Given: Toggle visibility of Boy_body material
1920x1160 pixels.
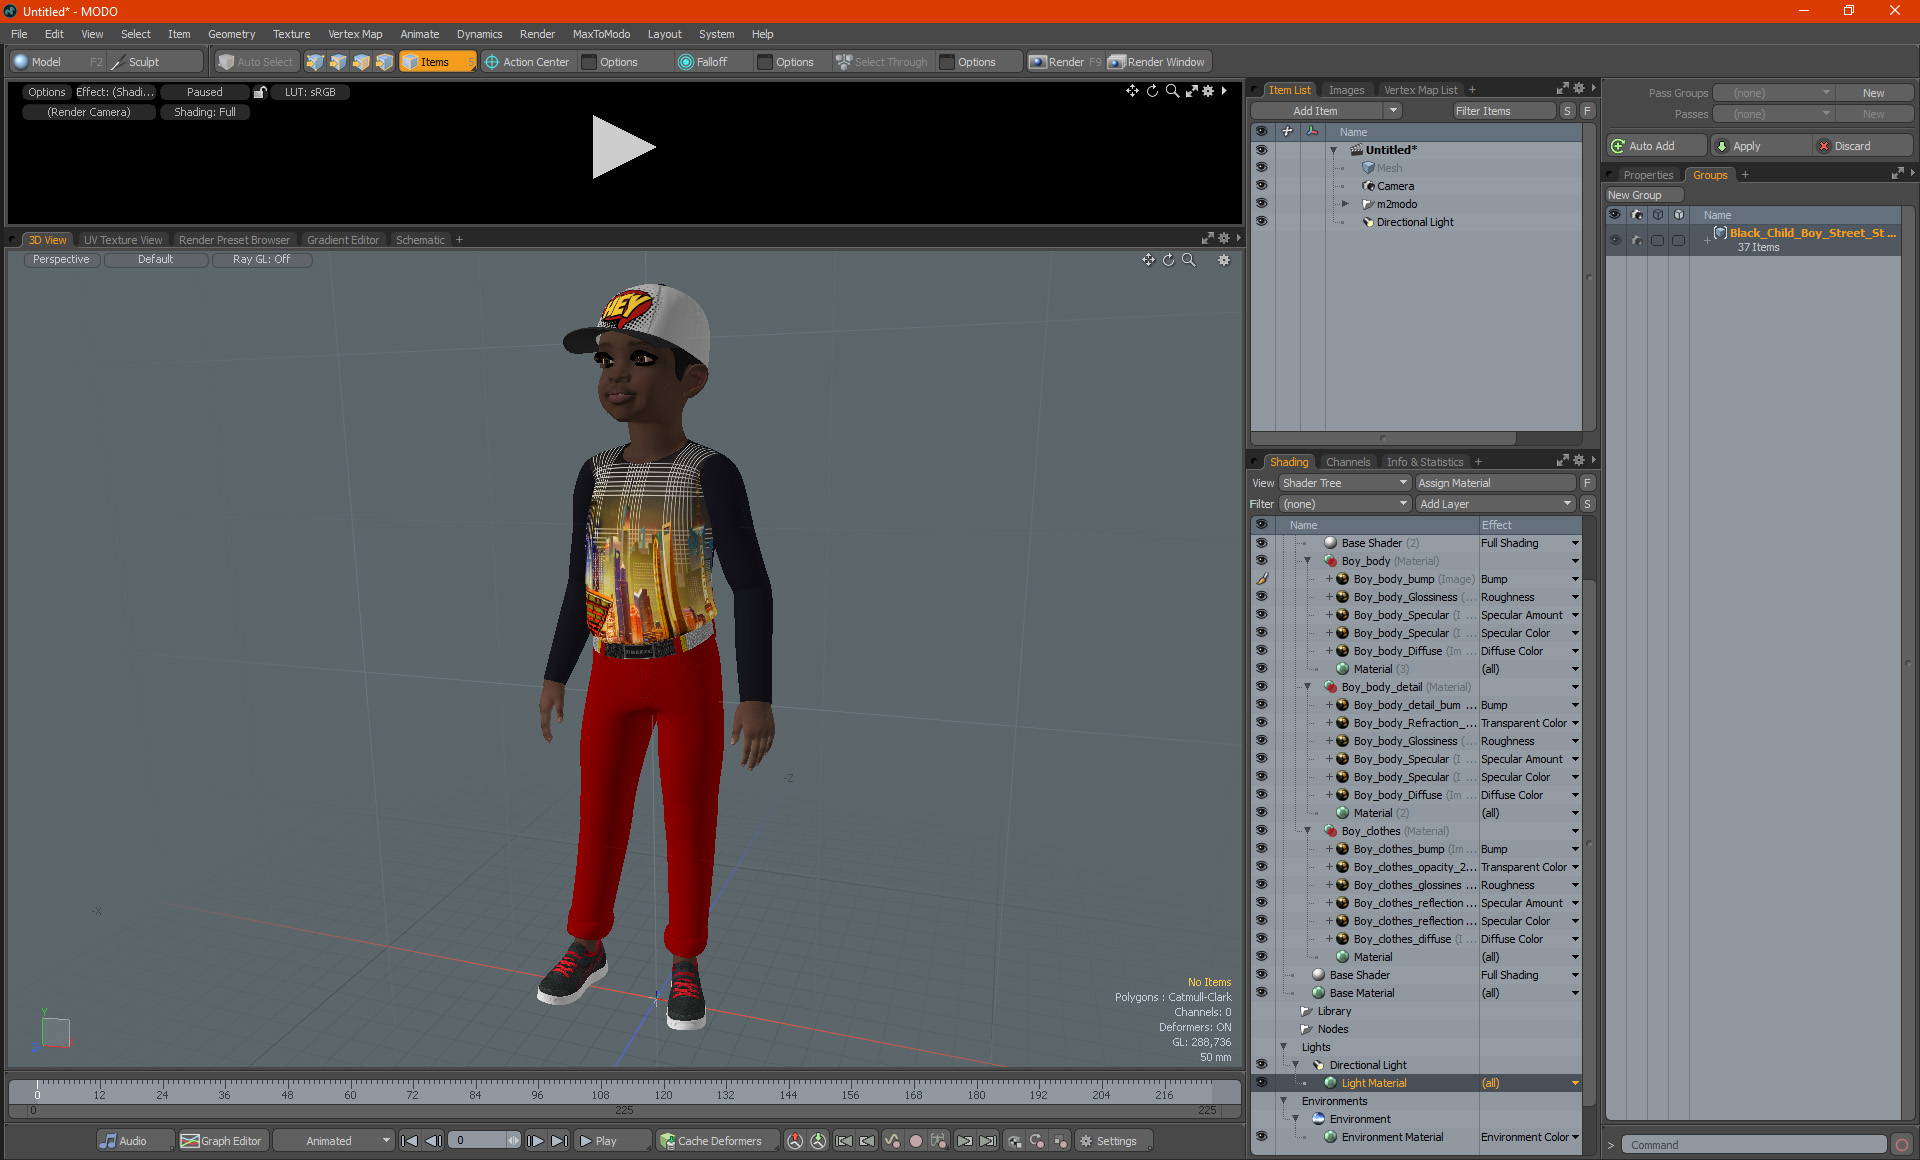Looking at the screenshot, I should [1261, 561].
